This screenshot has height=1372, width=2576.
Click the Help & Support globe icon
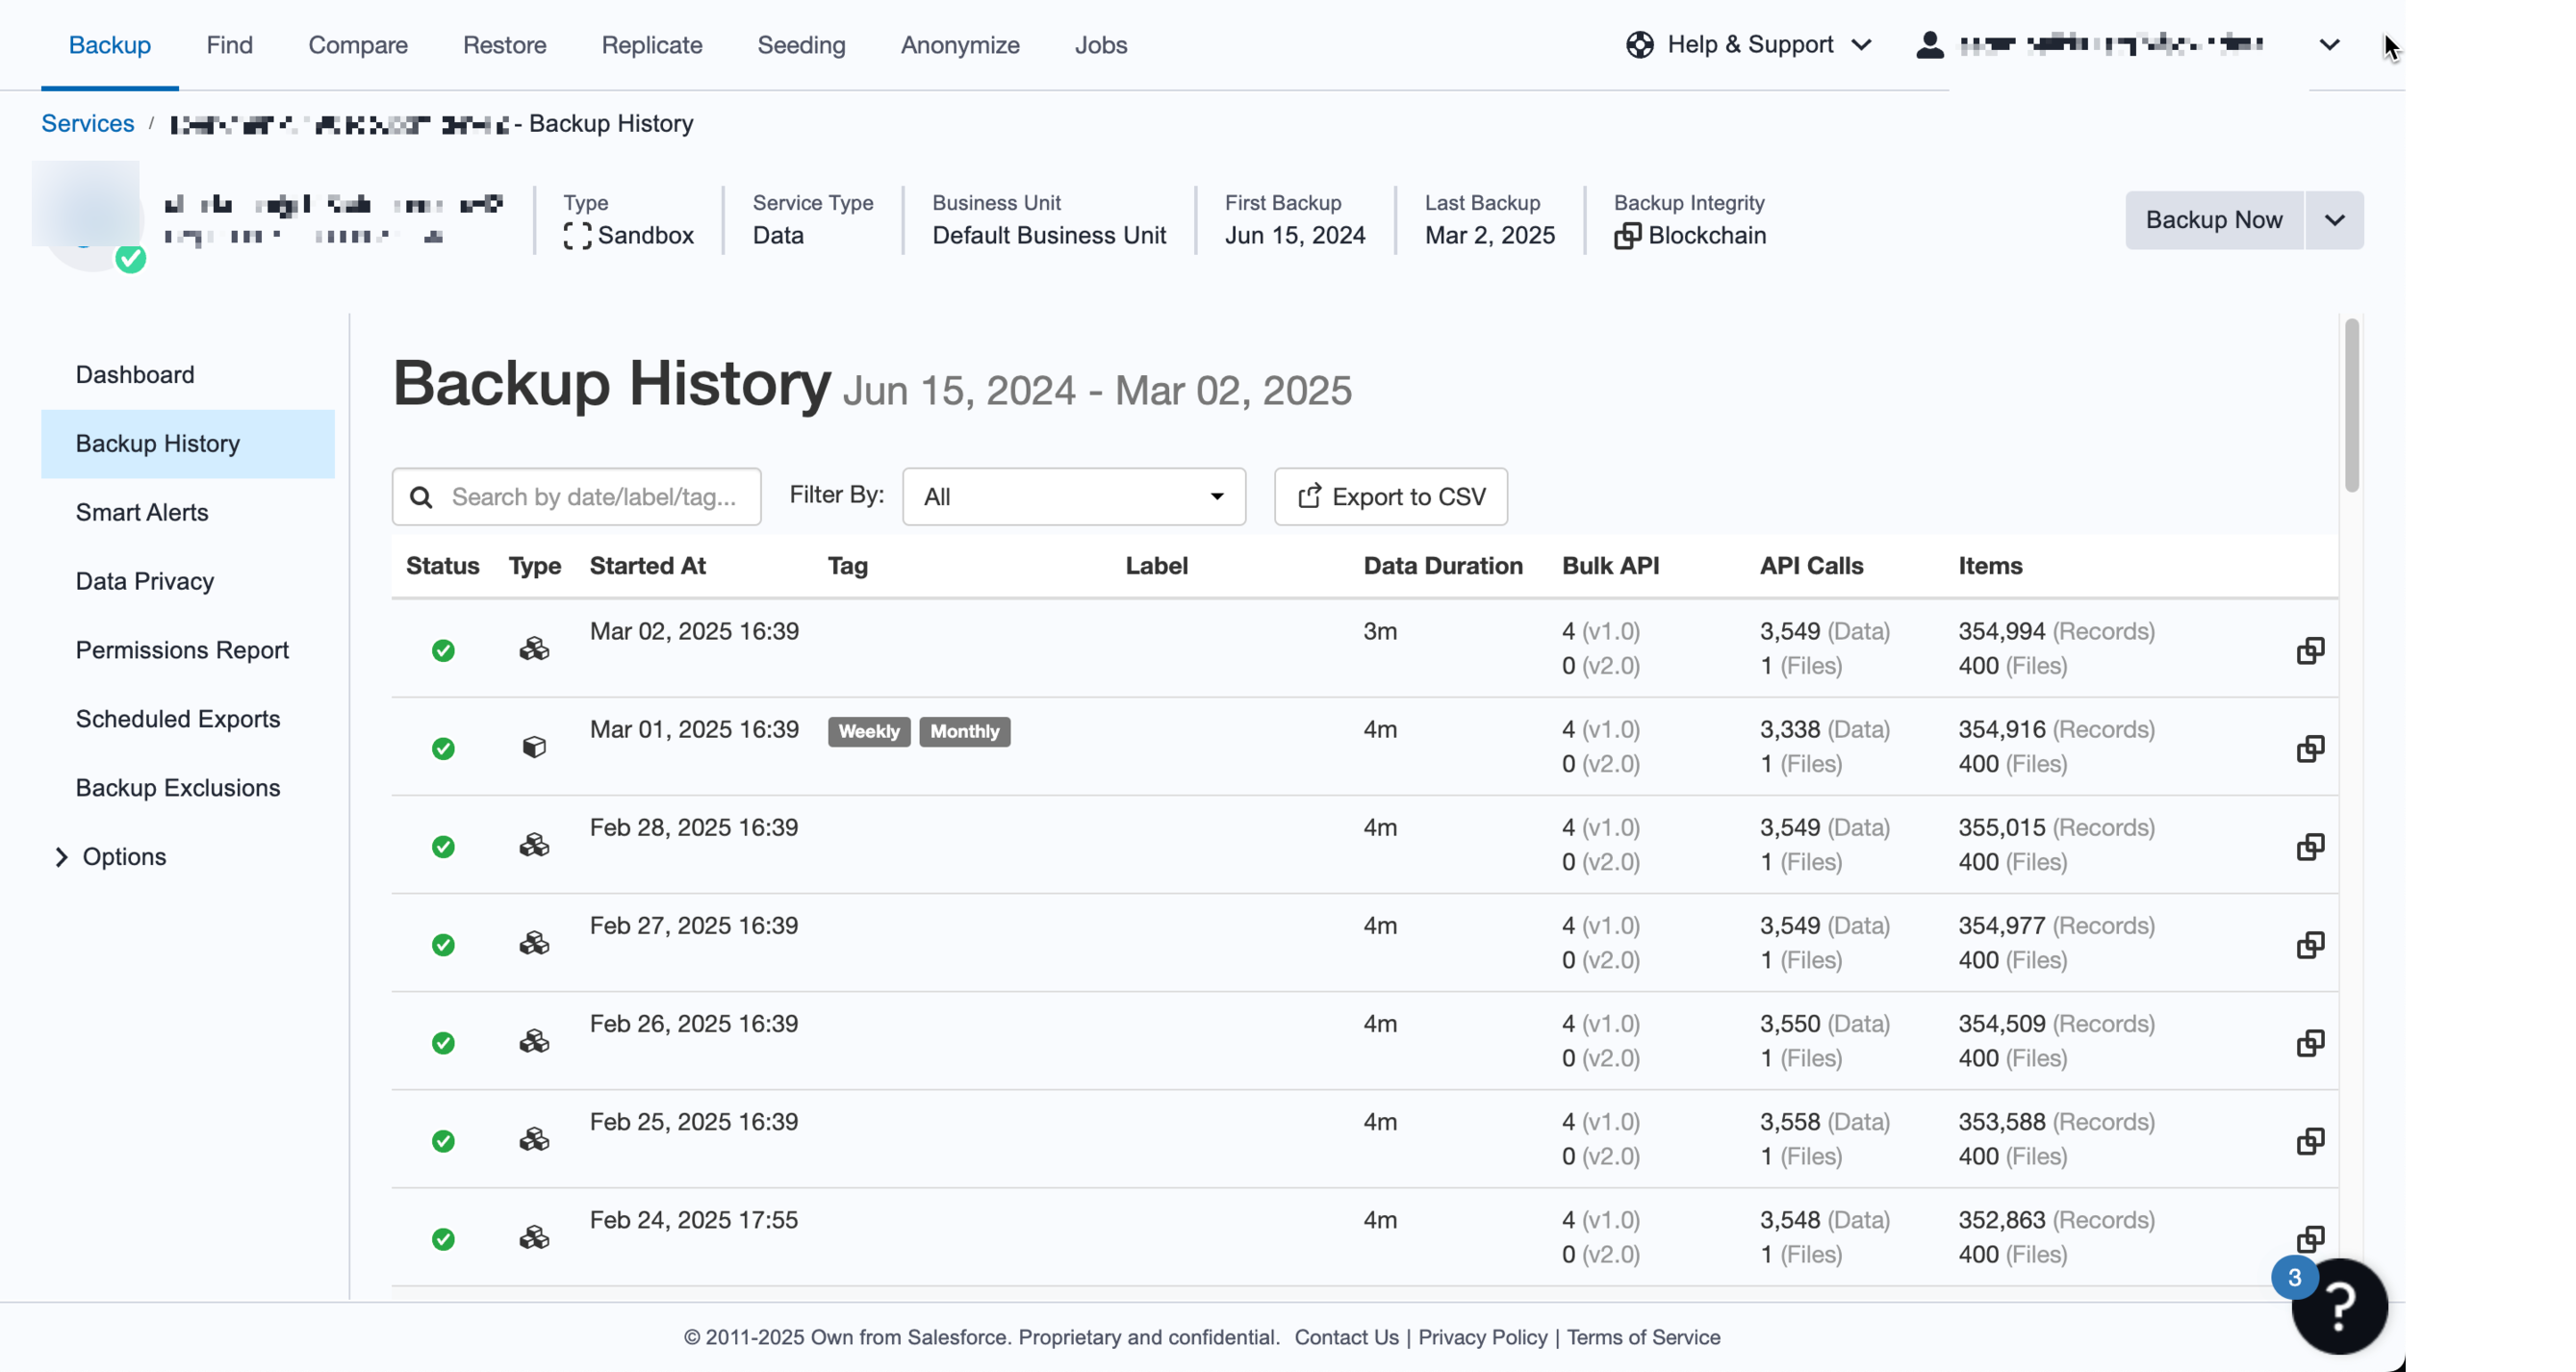(1638, 44)
